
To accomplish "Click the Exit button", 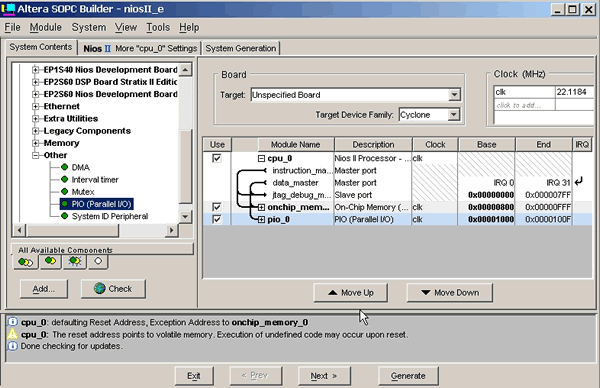I will click(x=194, y=376).
